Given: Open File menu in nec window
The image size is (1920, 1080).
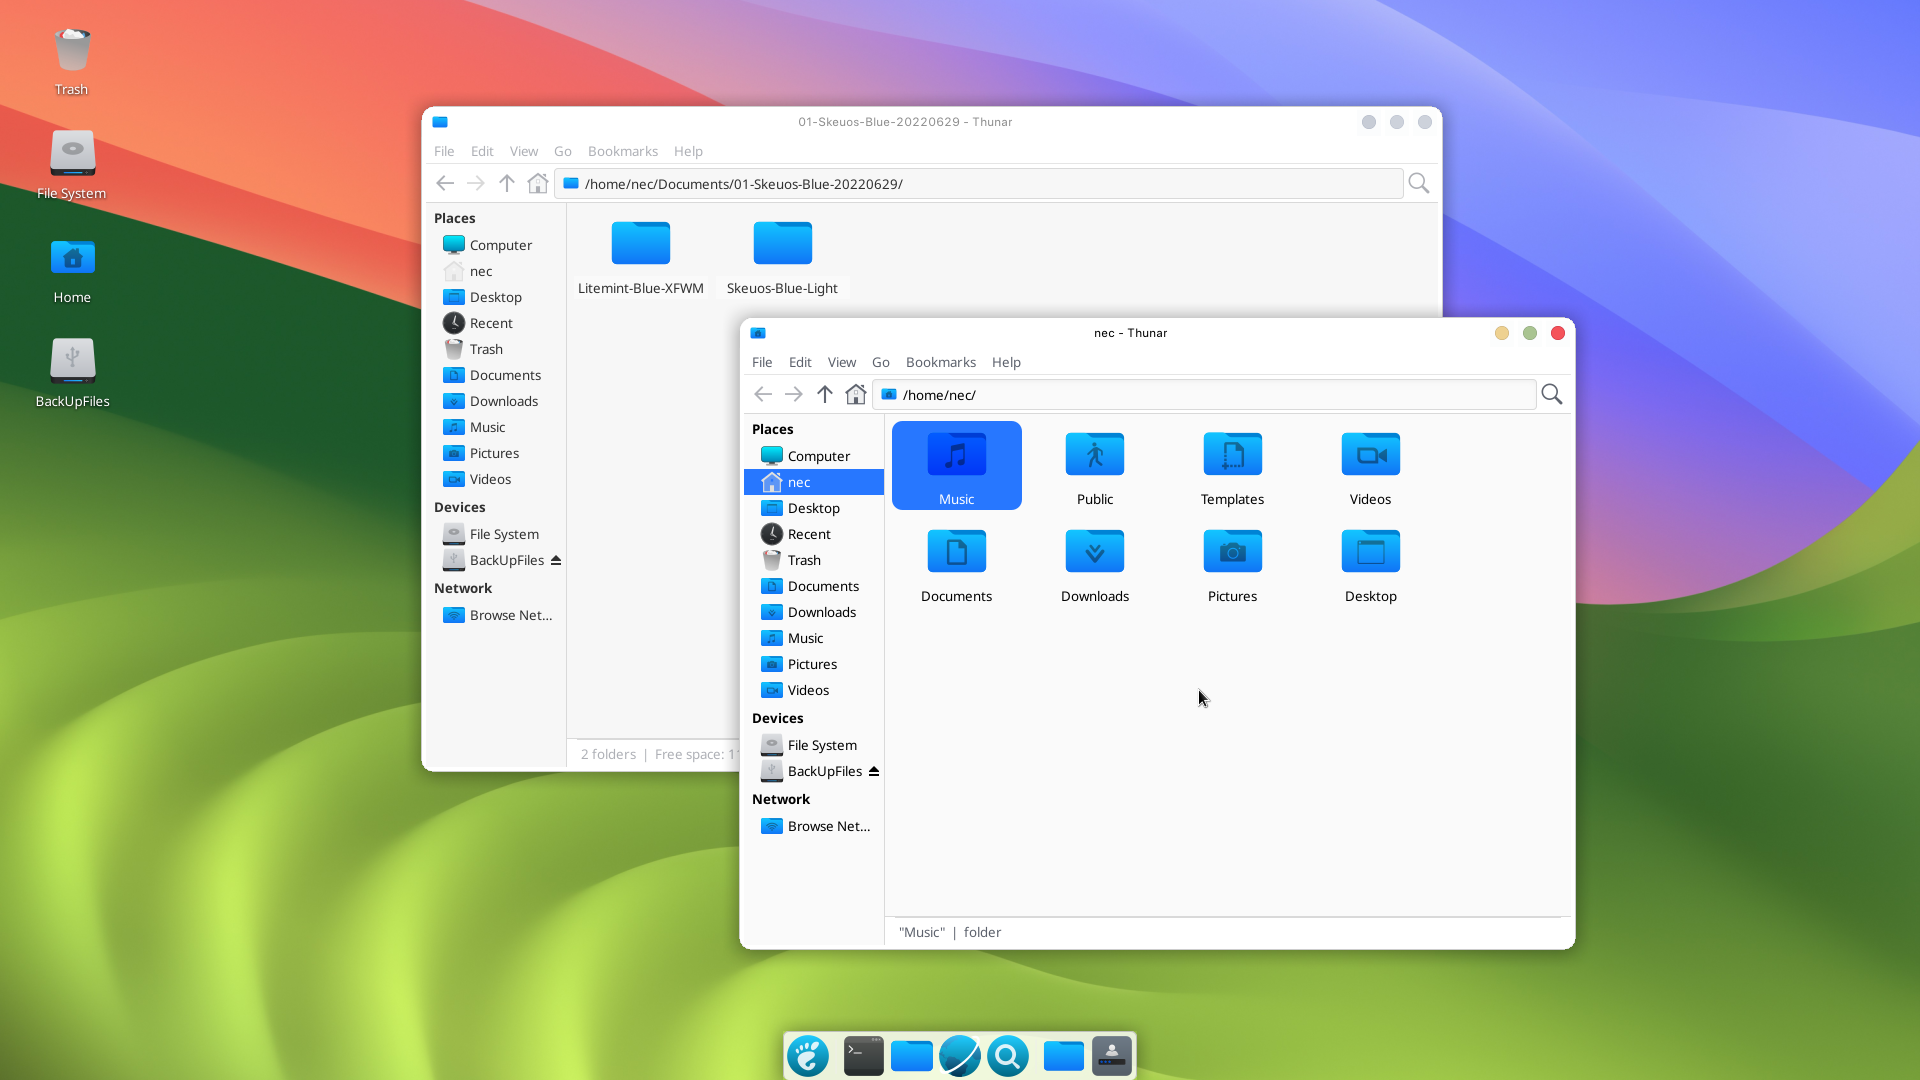Looking at the screenshot, I should tap(762, 362).
